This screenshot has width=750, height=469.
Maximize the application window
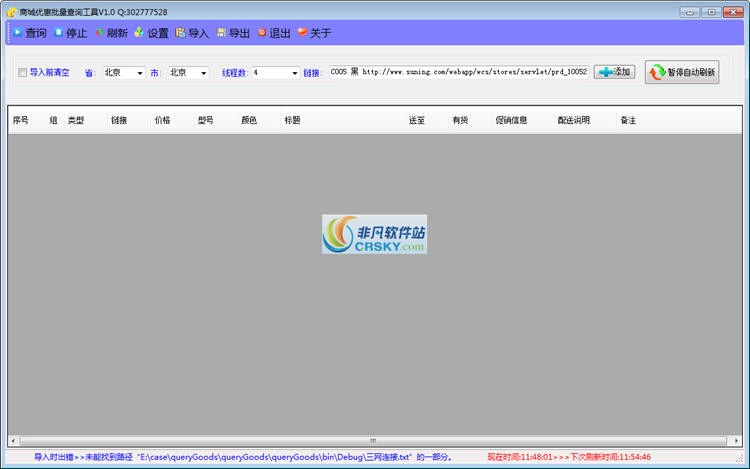(x=712, y=12)
